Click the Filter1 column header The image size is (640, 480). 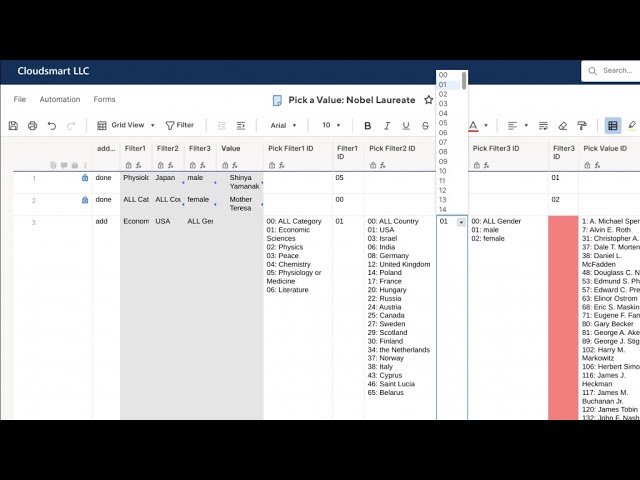[x=135, y=149]
